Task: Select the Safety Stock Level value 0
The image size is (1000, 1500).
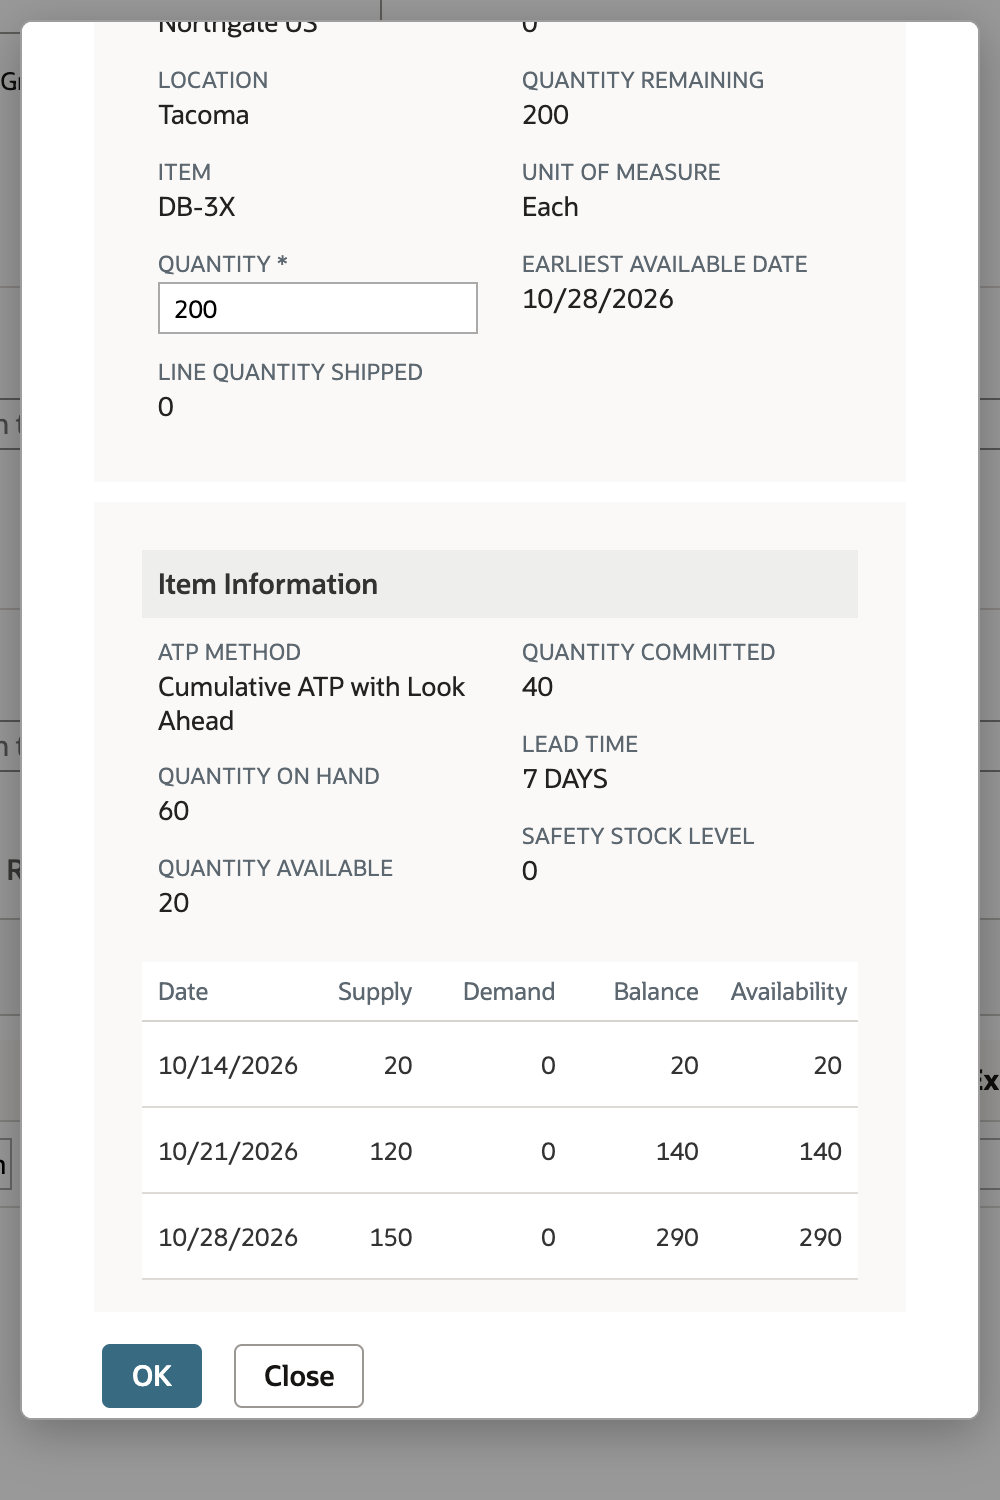Action: (530, 871)
